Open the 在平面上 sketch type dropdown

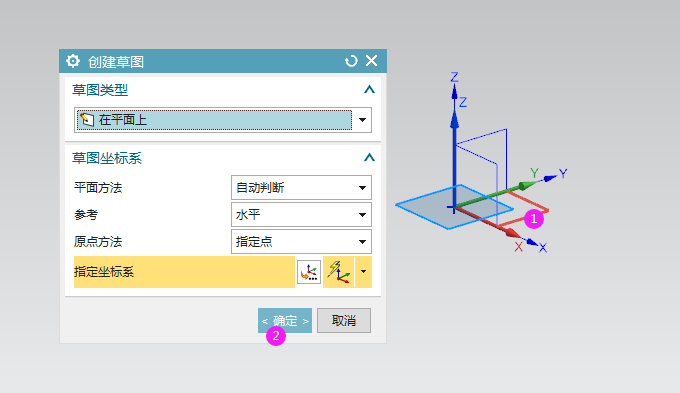point(362,120)
